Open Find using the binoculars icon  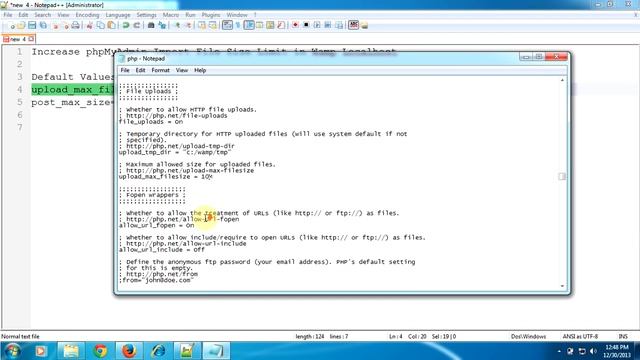tap(151, 25)
